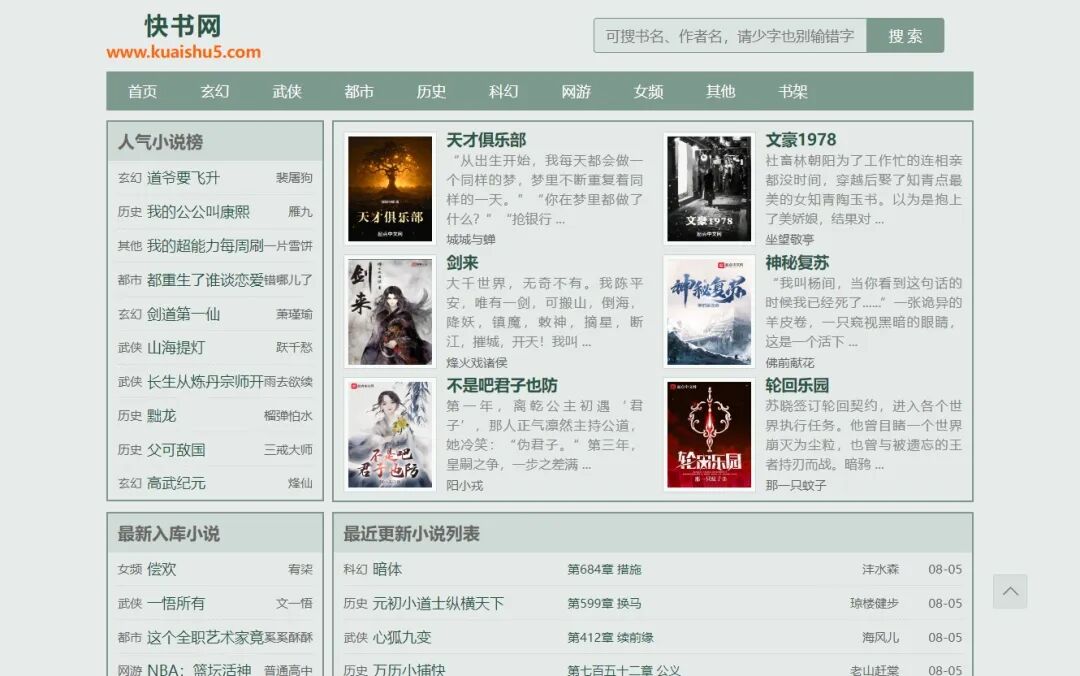Open the 玄幻 category in navigation bar
This screenshot has width=1080, height=676.
215,92
